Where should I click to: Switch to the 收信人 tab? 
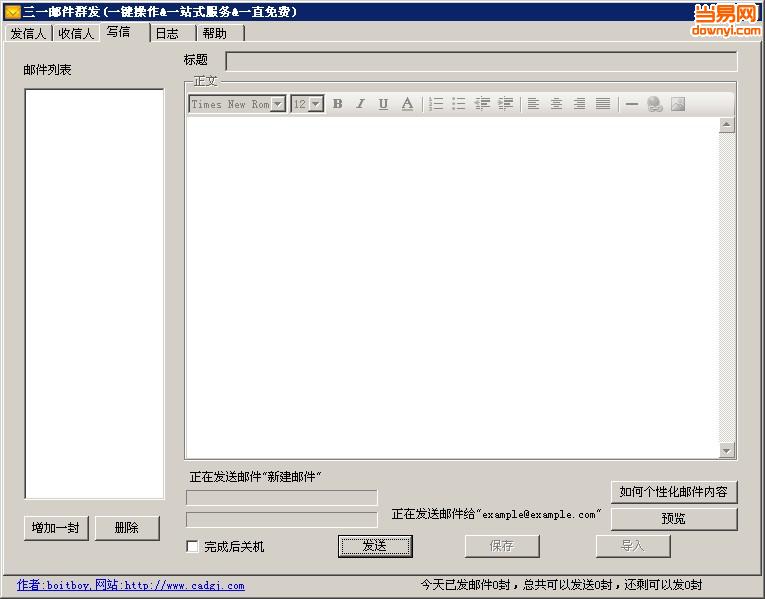point(76,34)
